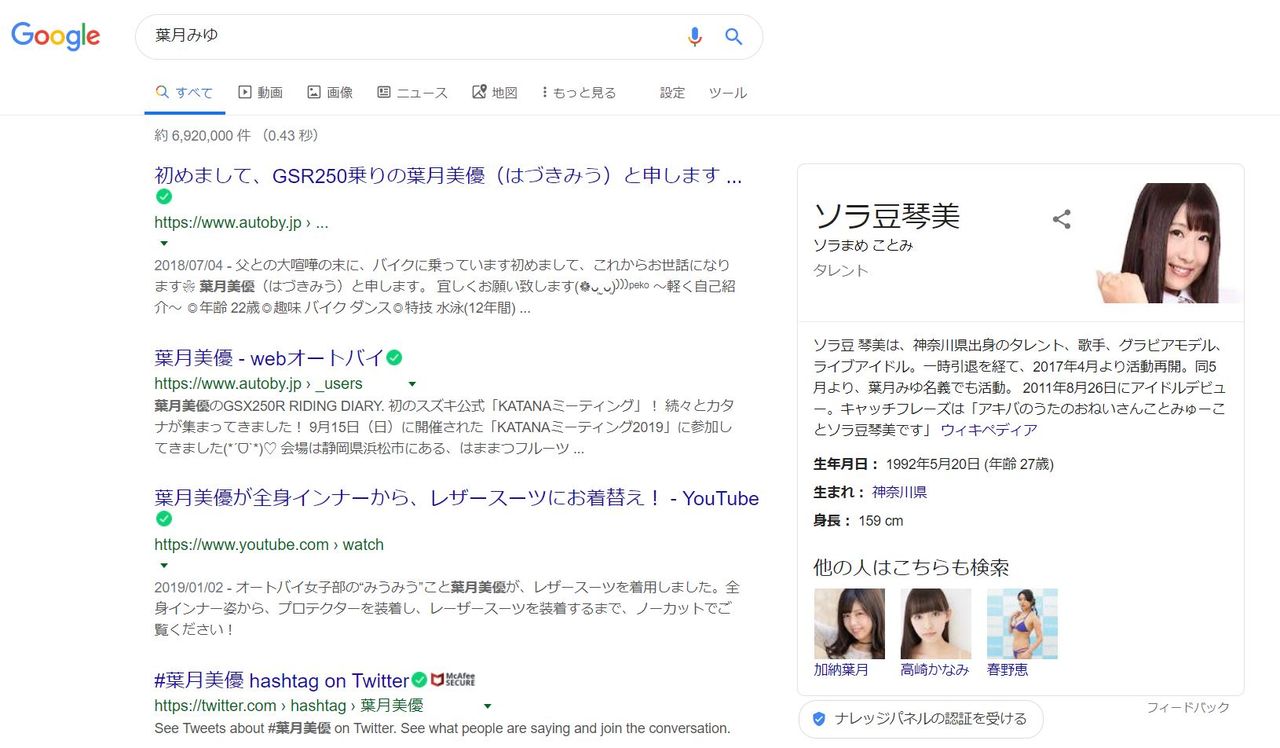Expand dropdown arrow under youtube.com watch URL
This screenshot has width=1280, height=748.
coord(164,565)
